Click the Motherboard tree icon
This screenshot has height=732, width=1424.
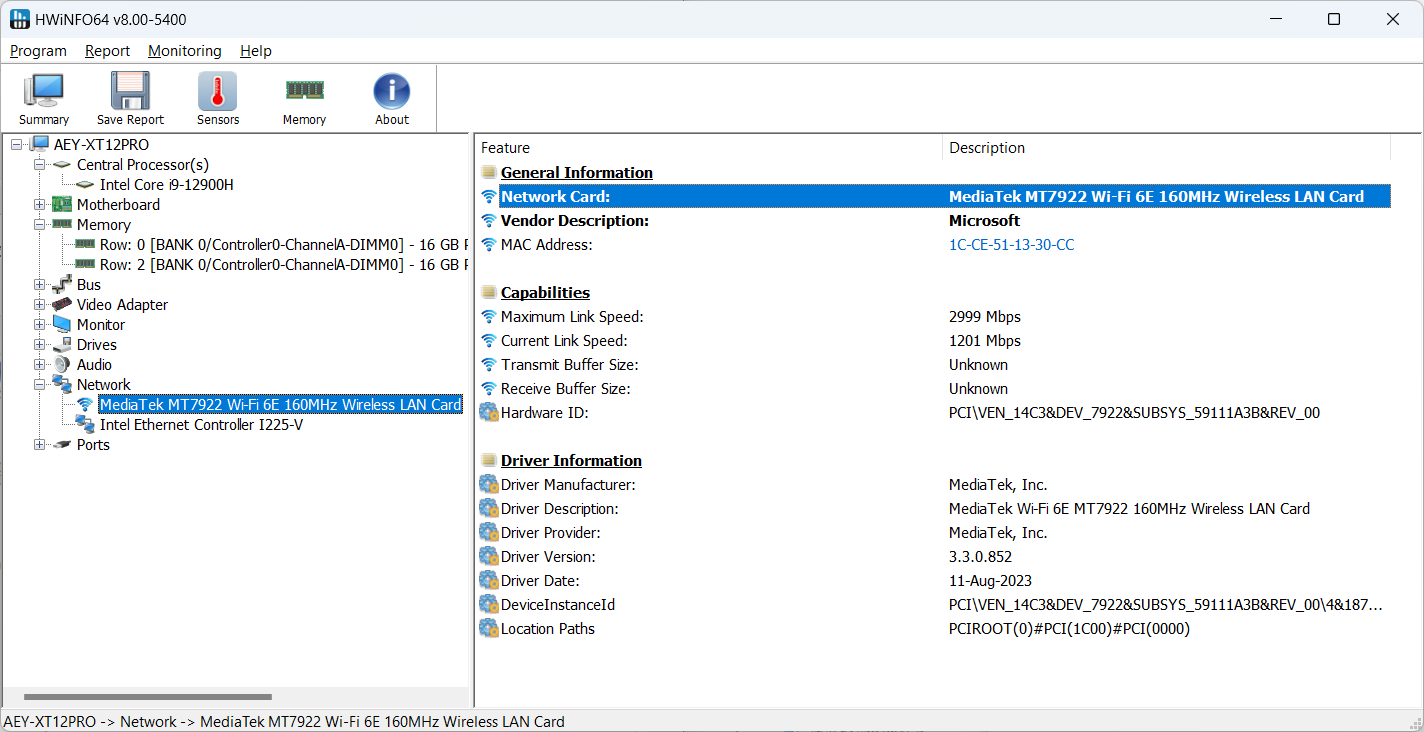62,205
